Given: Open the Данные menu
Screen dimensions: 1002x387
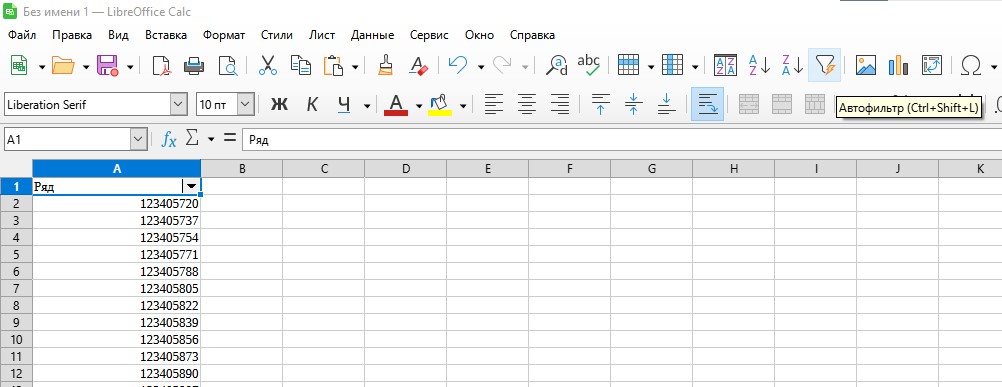Looking at the screenshot, I should (373, 35).
